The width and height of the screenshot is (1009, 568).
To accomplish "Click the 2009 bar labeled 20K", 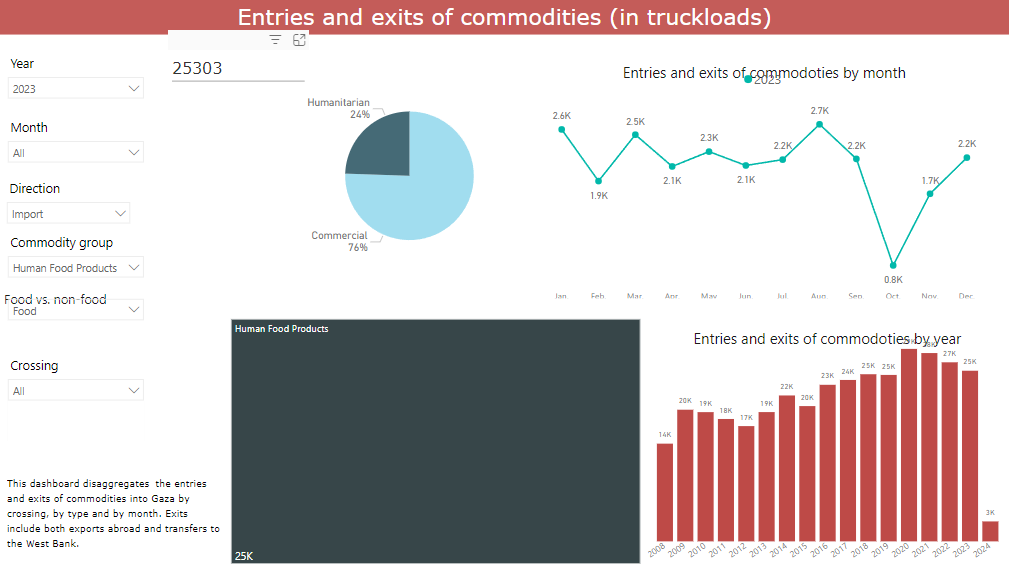I will [685, 475].
